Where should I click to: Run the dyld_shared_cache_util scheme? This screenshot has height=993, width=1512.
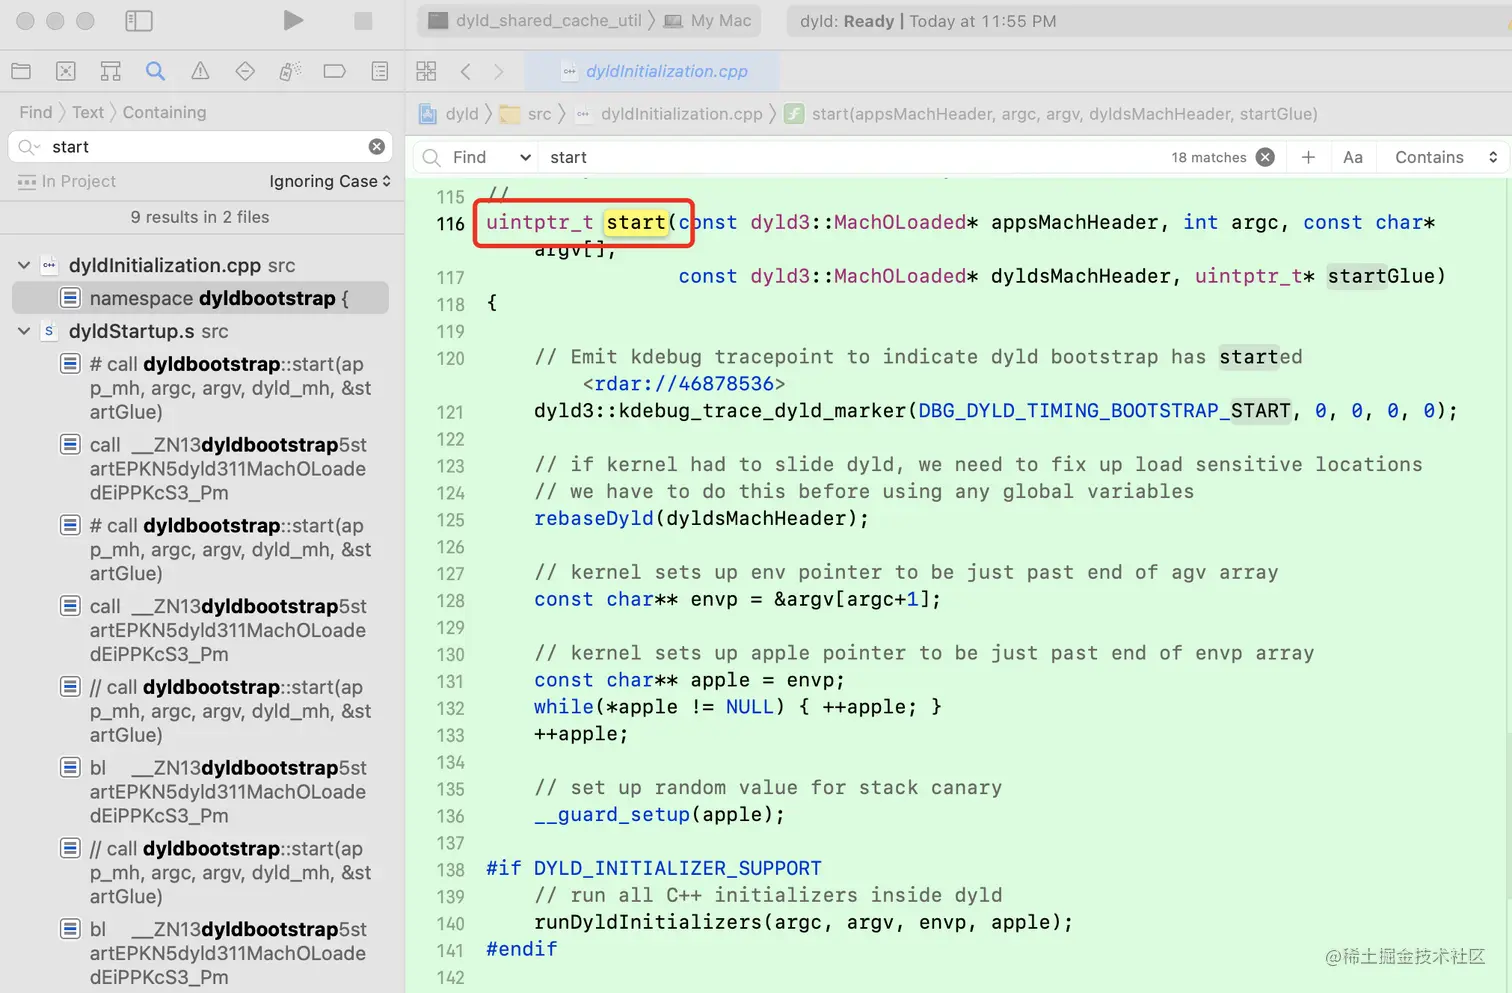[292, 21]
